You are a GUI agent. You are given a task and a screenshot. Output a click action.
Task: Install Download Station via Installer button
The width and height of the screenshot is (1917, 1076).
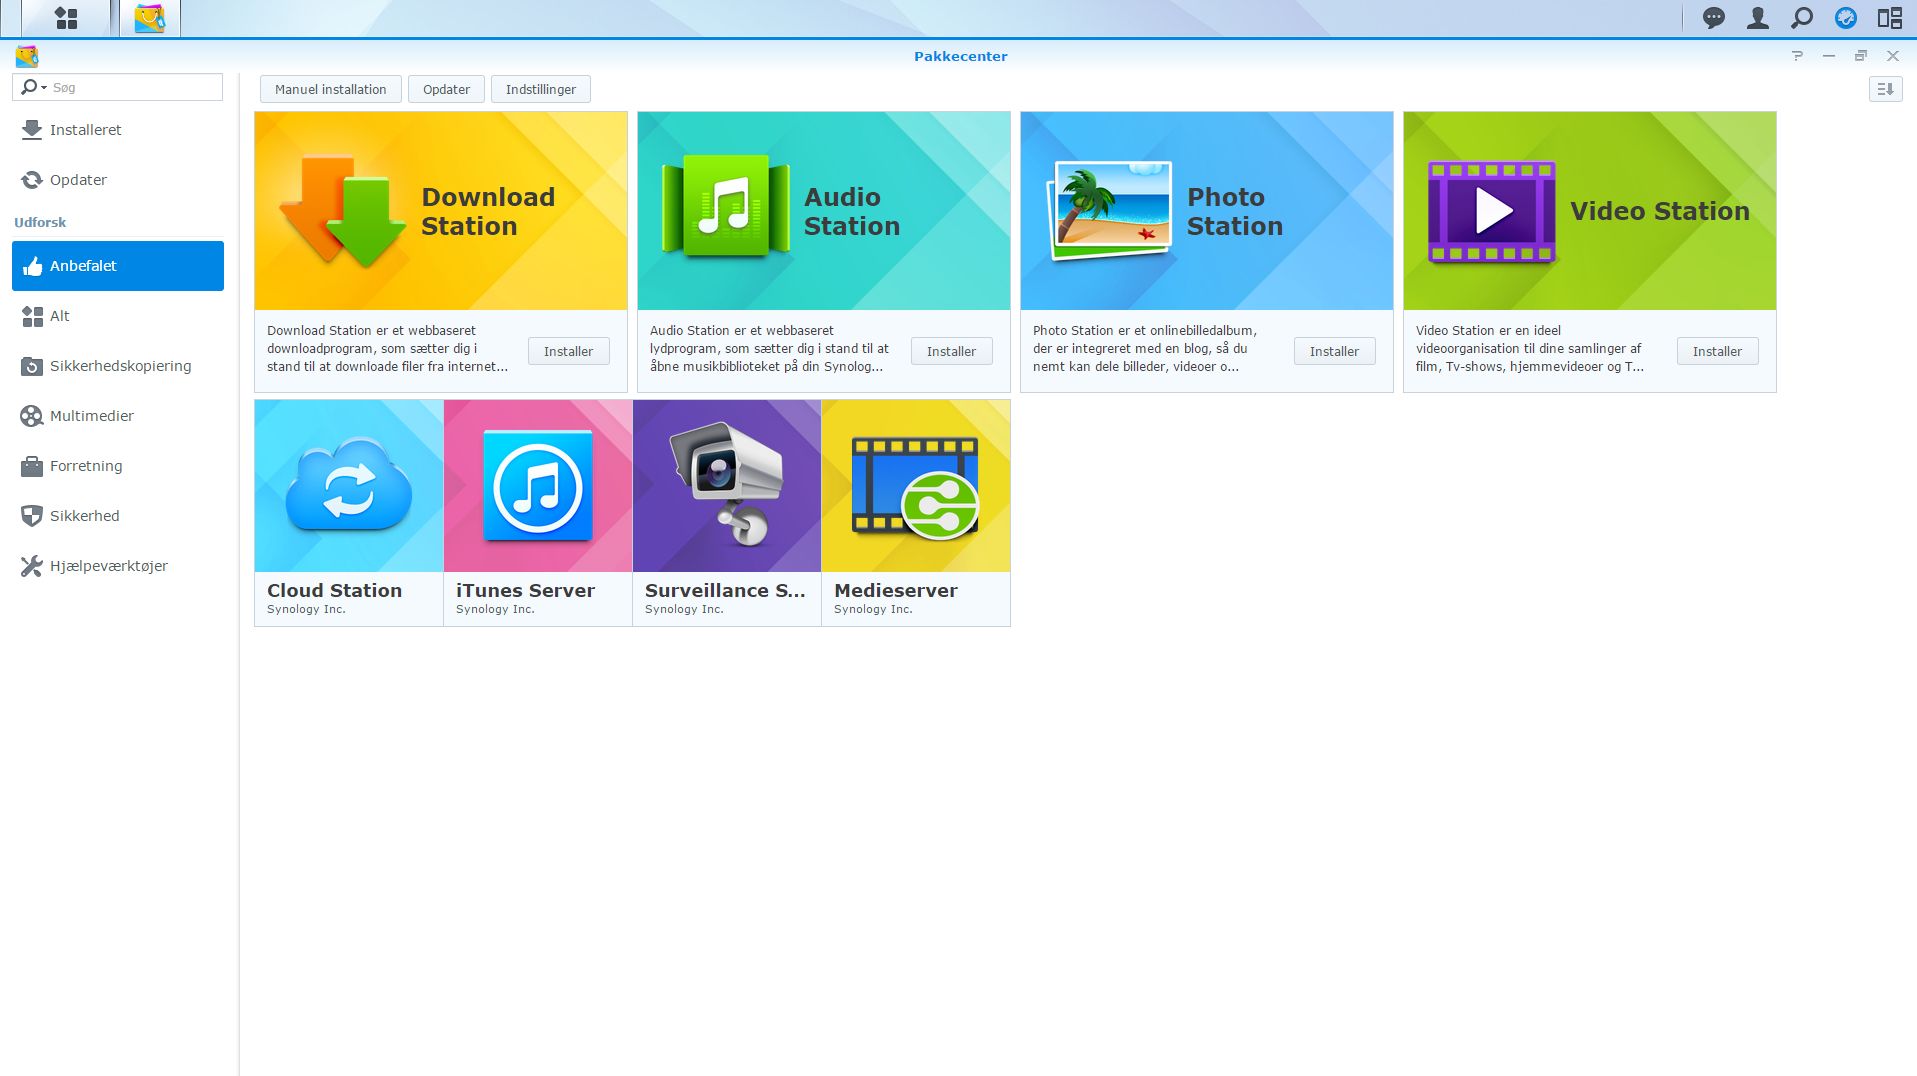tap(568, 351)
